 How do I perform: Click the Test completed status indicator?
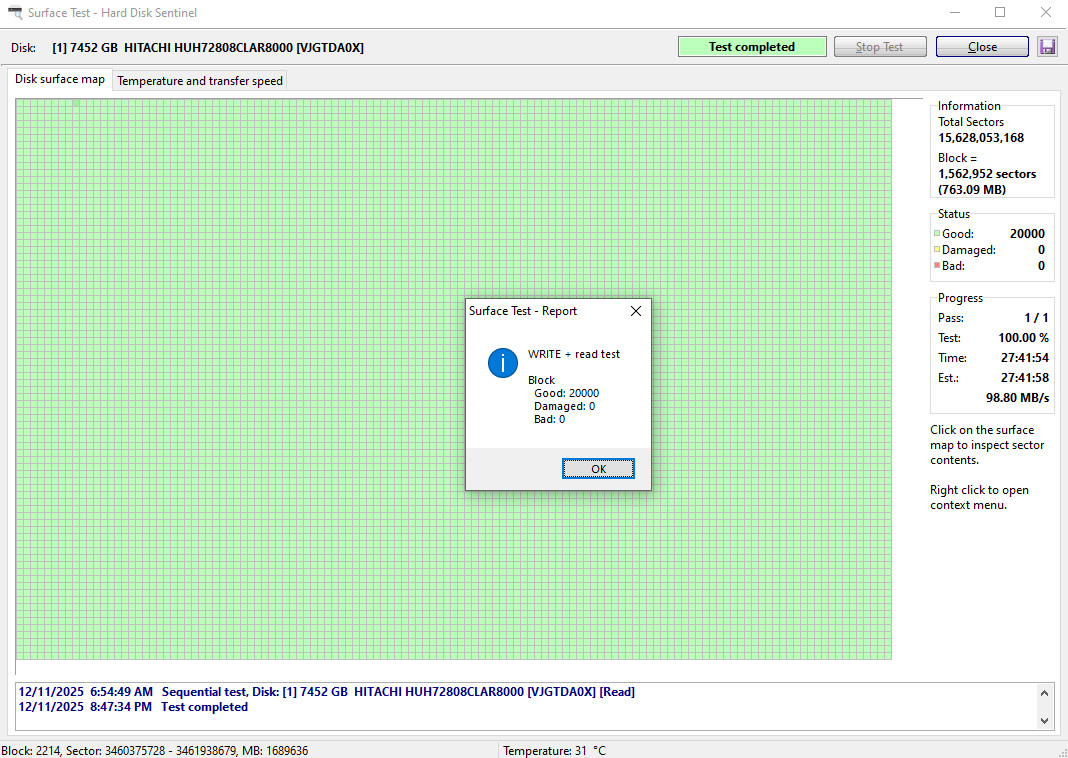click(752, 47)
